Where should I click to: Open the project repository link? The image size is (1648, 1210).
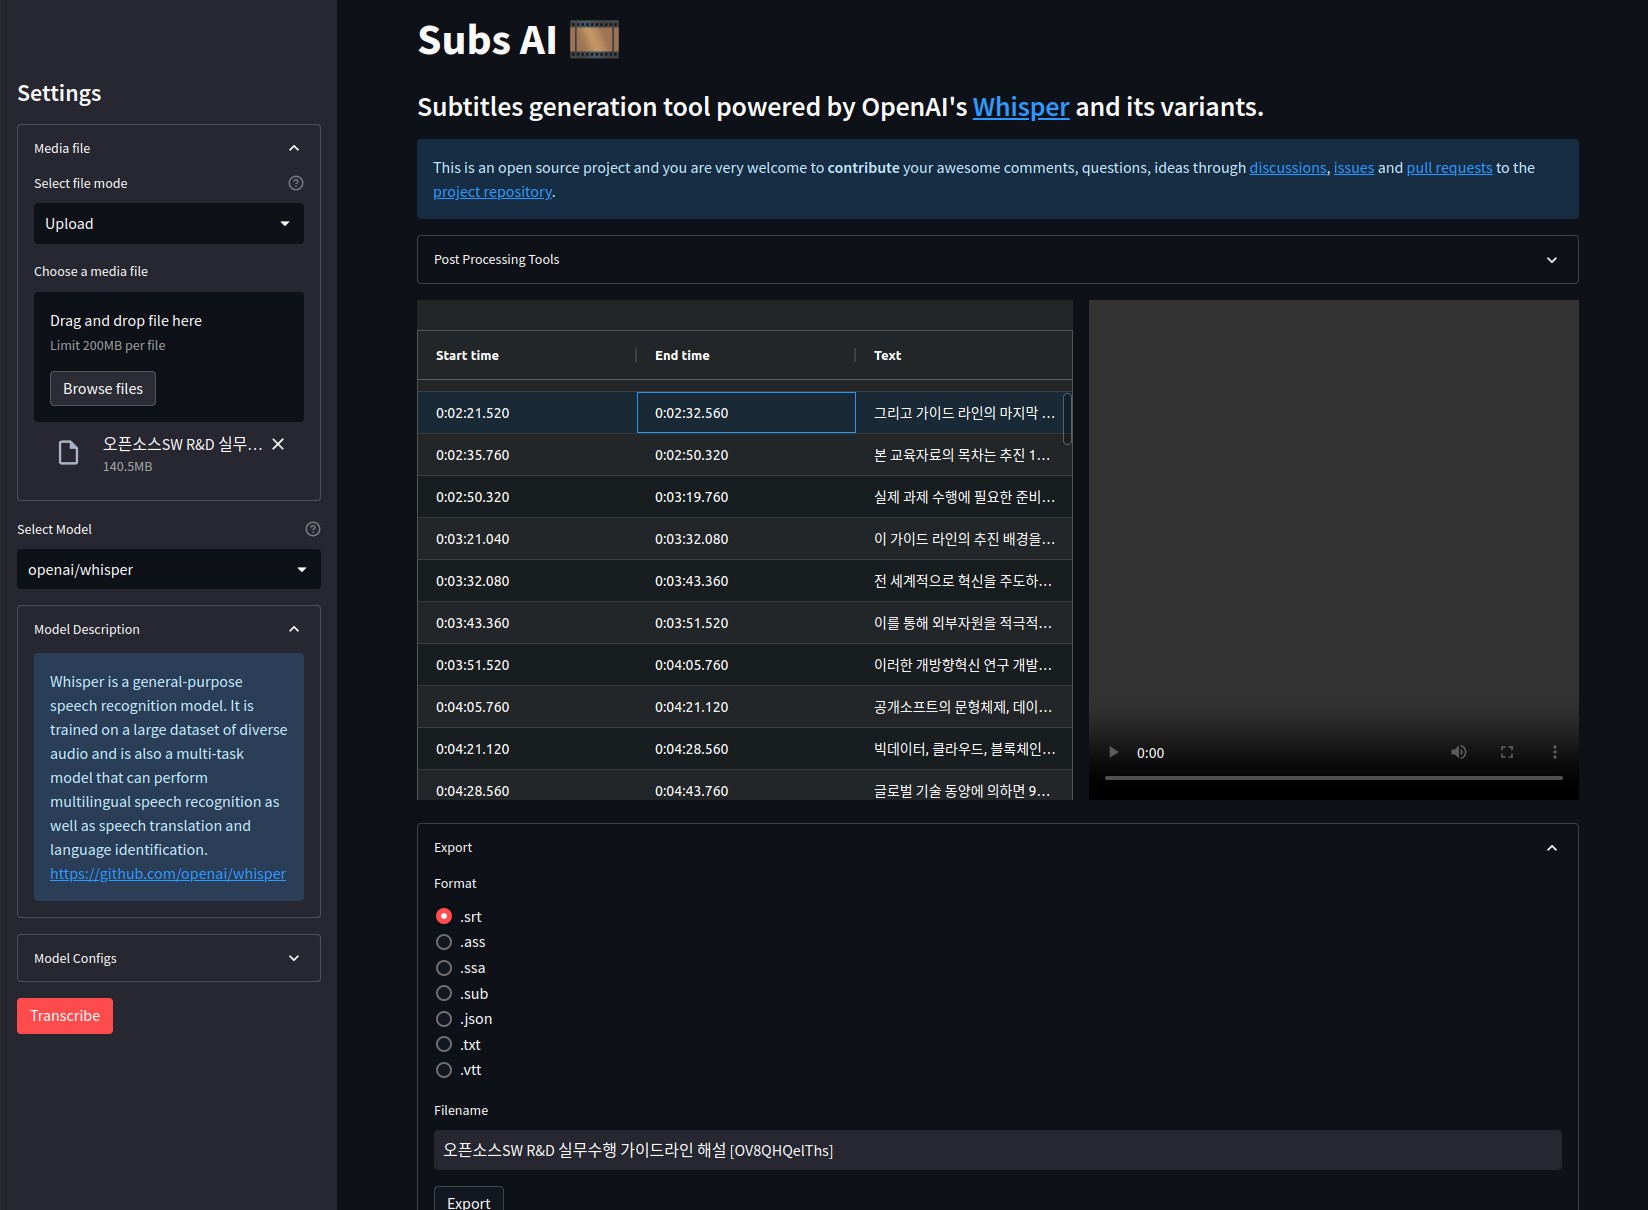pyautogui.click(x=492, y=192)
